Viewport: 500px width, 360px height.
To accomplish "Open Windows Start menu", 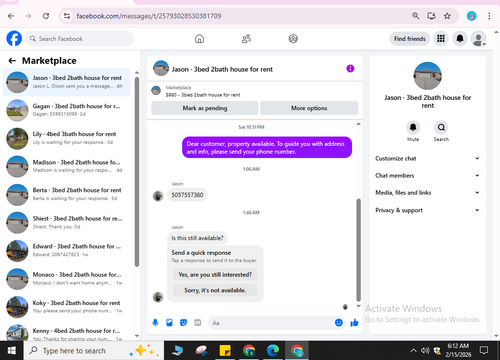I will (x=12, y=350).
